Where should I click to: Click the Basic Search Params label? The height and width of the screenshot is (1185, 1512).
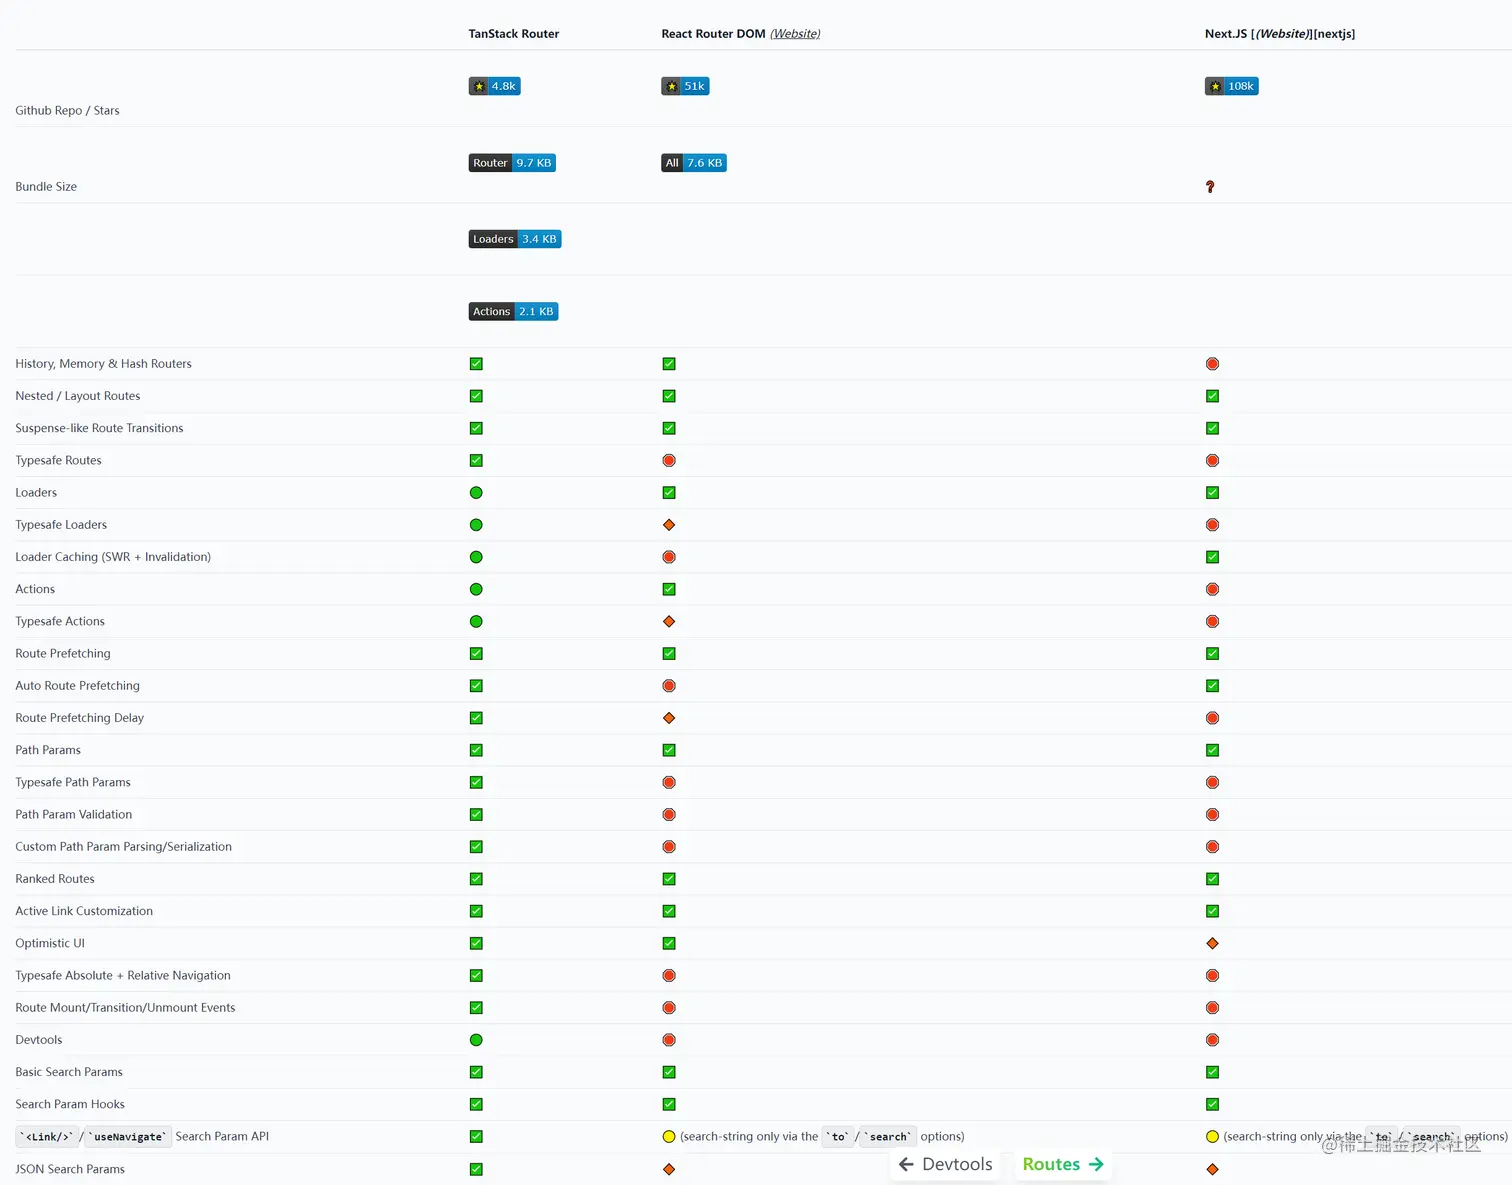[x=69, y=1072]
